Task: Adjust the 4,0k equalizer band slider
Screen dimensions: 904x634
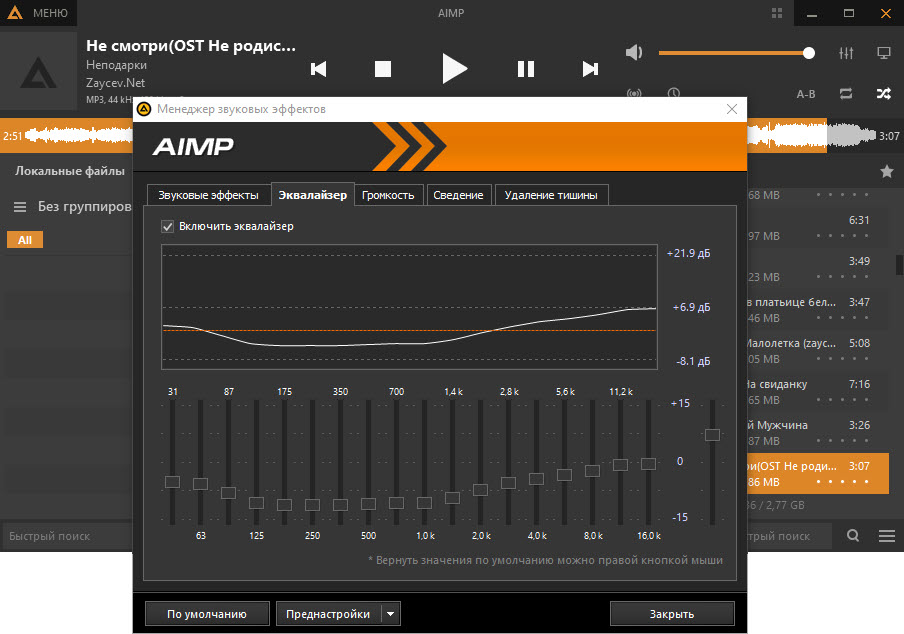Action: [536, 478]
